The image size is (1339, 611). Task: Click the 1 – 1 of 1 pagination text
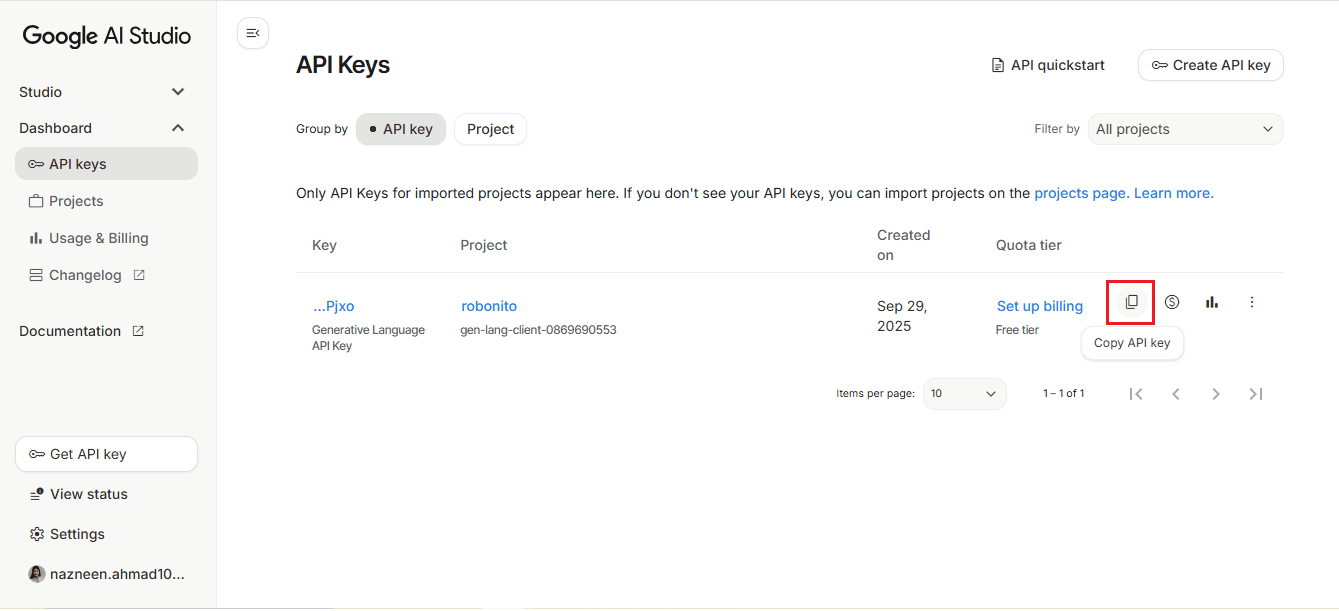1064,394
